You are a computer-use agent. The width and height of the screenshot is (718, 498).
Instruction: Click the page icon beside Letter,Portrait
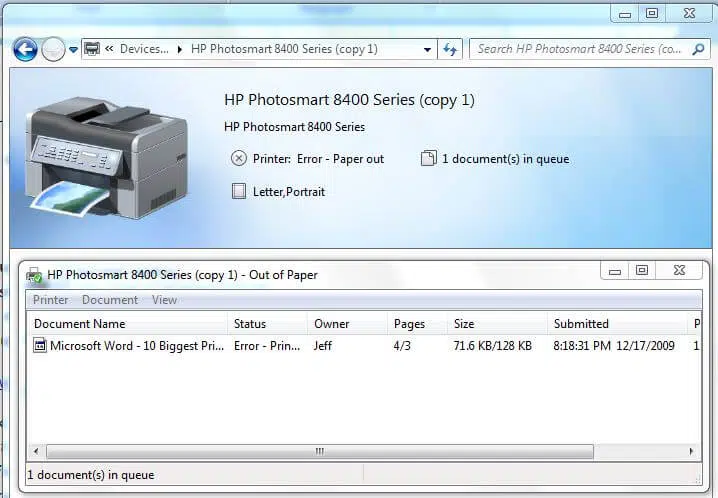coord(239,191)
